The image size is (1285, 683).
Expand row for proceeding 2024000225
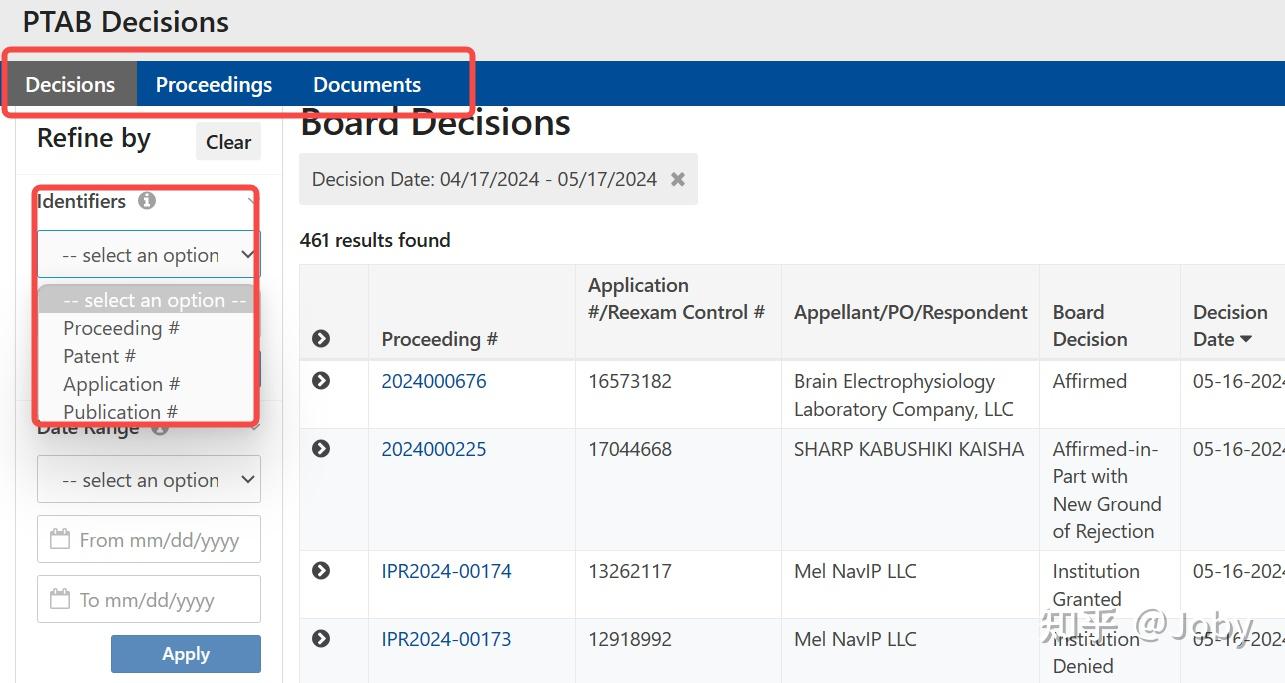[321, 449]
